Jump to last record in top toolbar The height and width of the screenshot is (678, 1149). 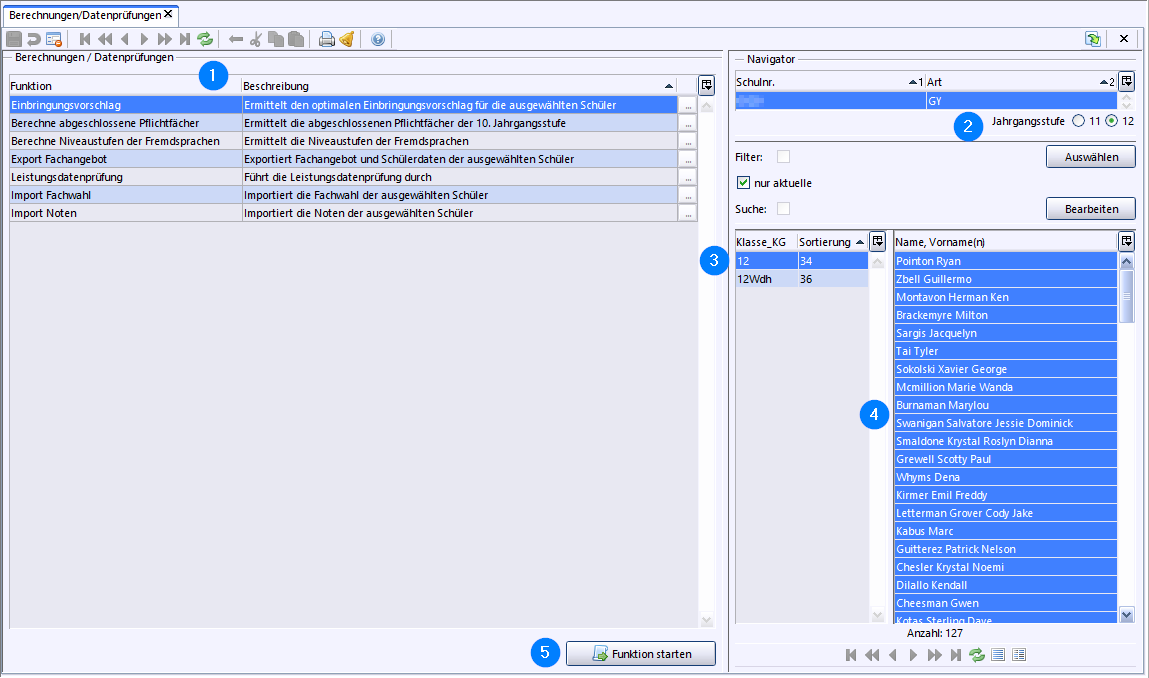click(x=185, y=39)
